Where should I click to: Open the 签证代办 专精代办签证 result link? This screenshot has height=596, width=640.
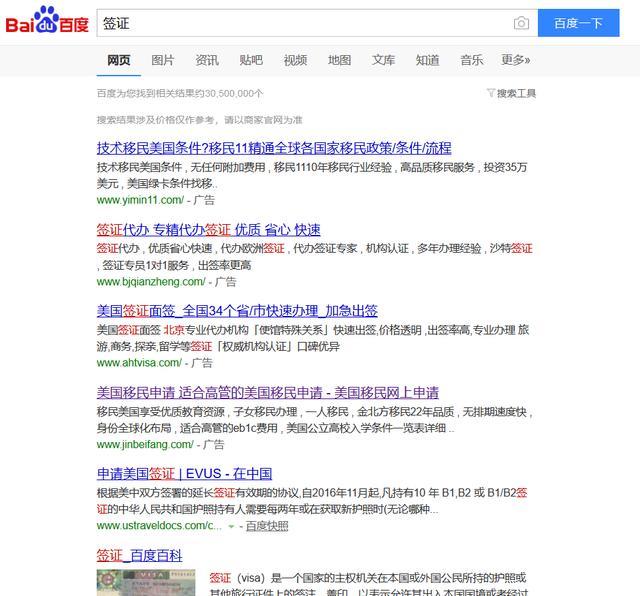pyautogui.click(x=209, y=230)
